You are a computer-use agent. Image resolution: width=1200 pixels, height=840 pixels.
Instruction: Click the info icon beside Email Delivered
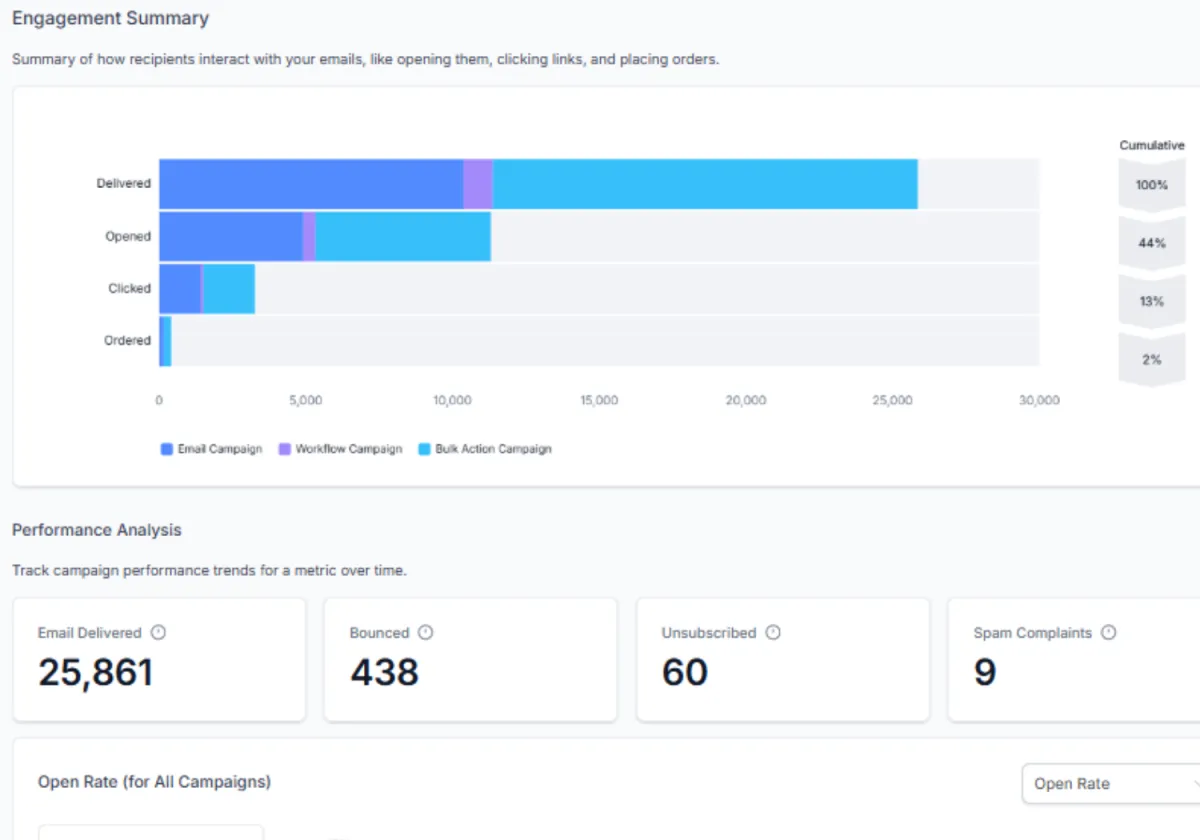coord(158,633)
